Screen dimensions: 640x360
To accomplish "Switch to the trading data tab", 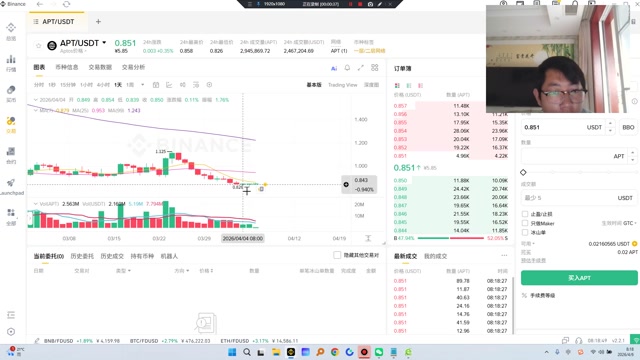I will tap(100, 67).
